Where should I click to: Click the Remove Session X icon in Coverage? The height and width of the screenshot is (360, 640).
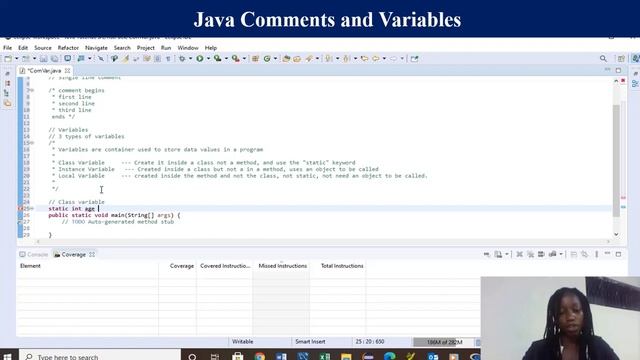[519, 254]
